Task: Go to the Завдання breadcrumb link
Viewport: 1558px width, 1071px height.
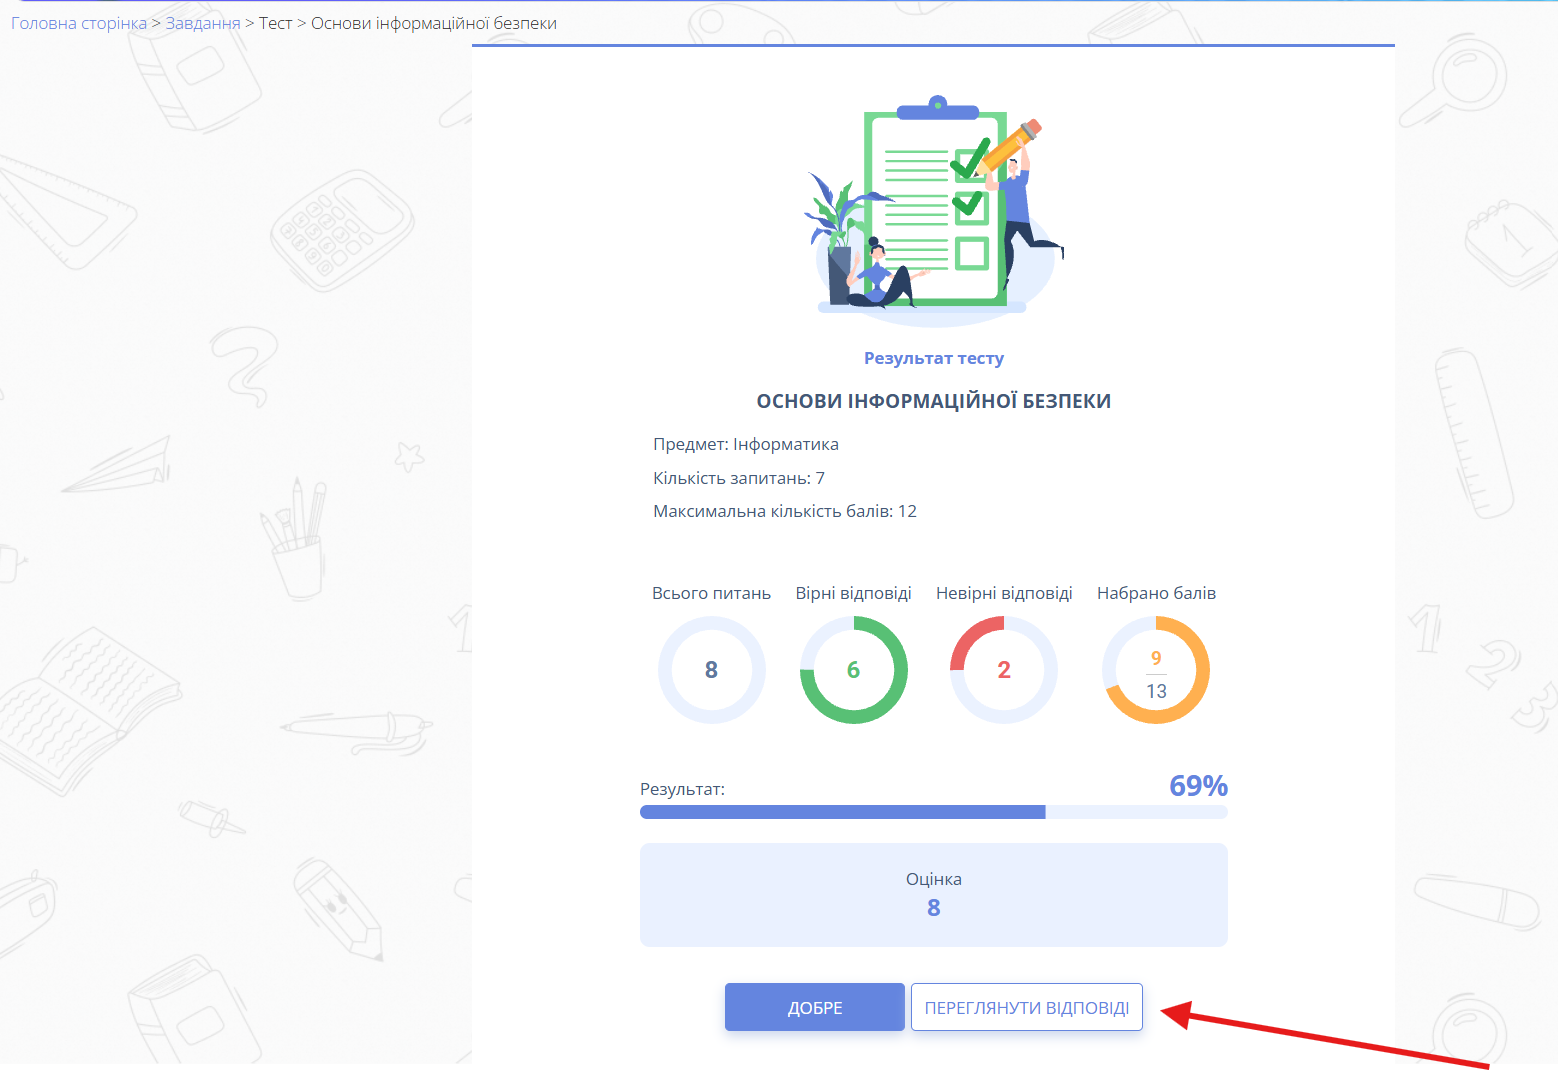Action: pyautogui.click(x=203, y=23)
